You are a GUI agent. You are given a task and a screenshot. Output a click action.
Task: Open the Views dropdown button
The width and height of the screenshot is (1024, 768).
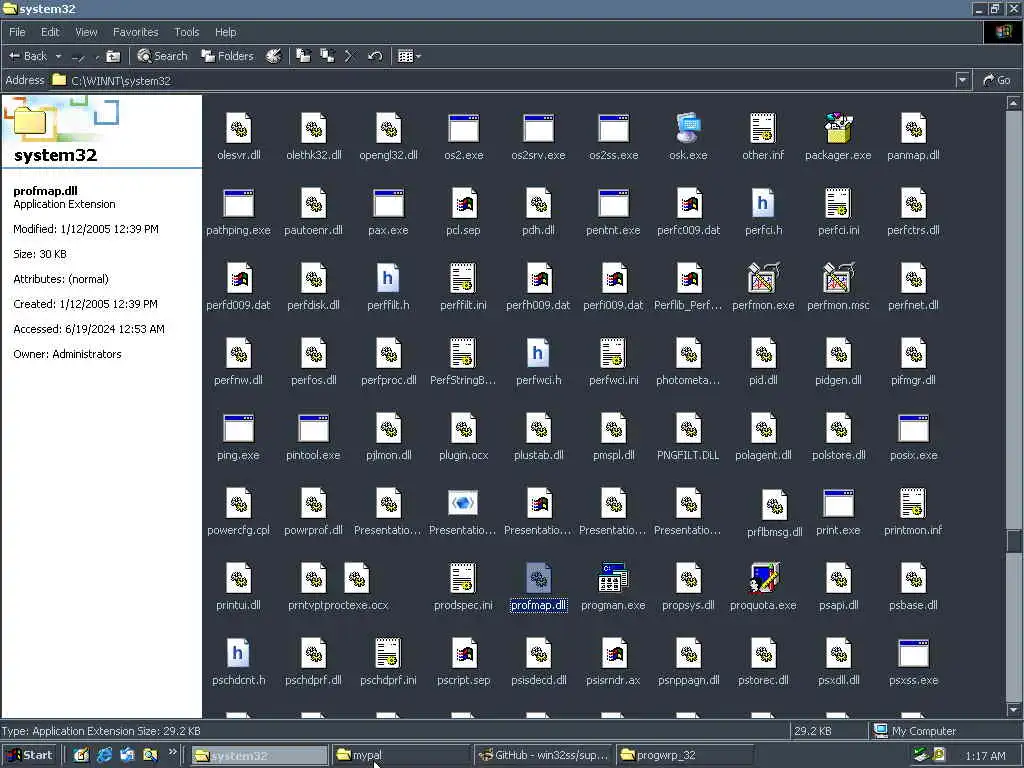[409, 56]
